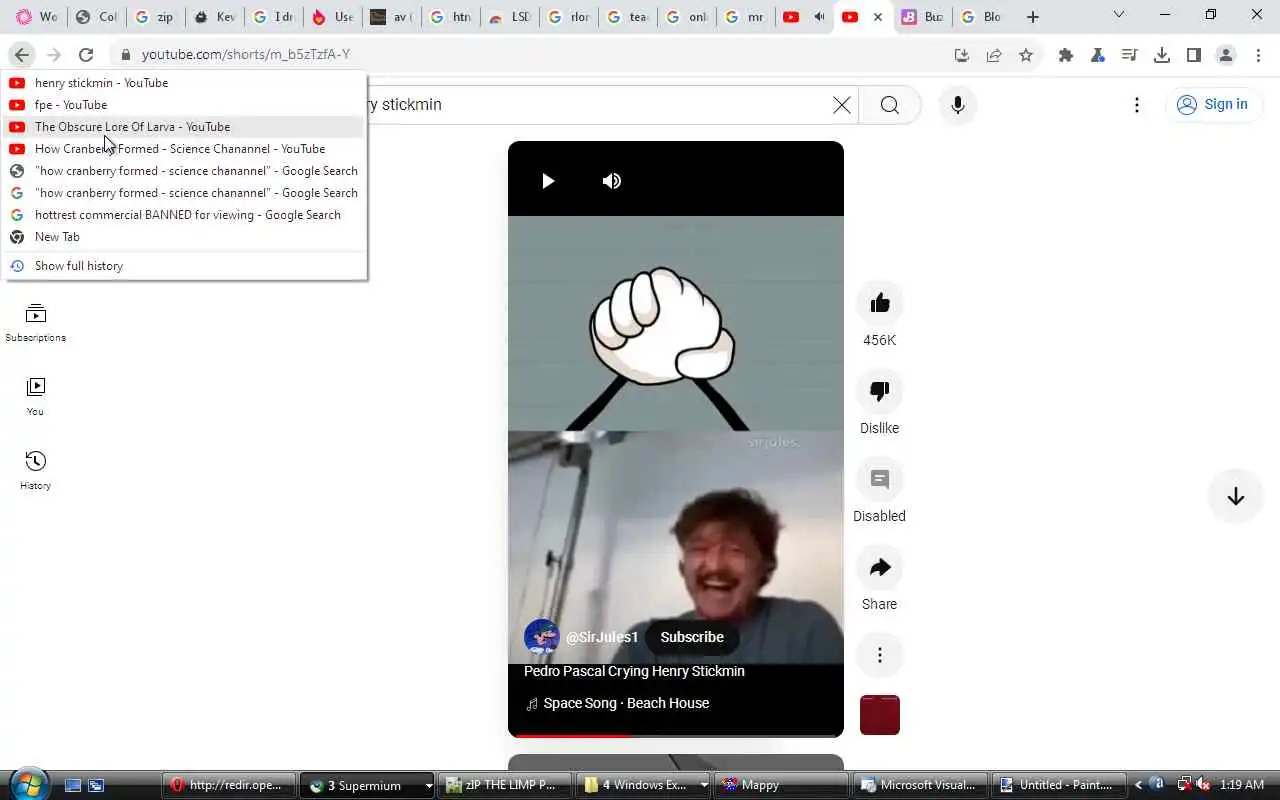Select The Obscure Lore Of Larva entry
This screenshot has width=1280, height=800.
pyautogui.click(x=186, y=127)
